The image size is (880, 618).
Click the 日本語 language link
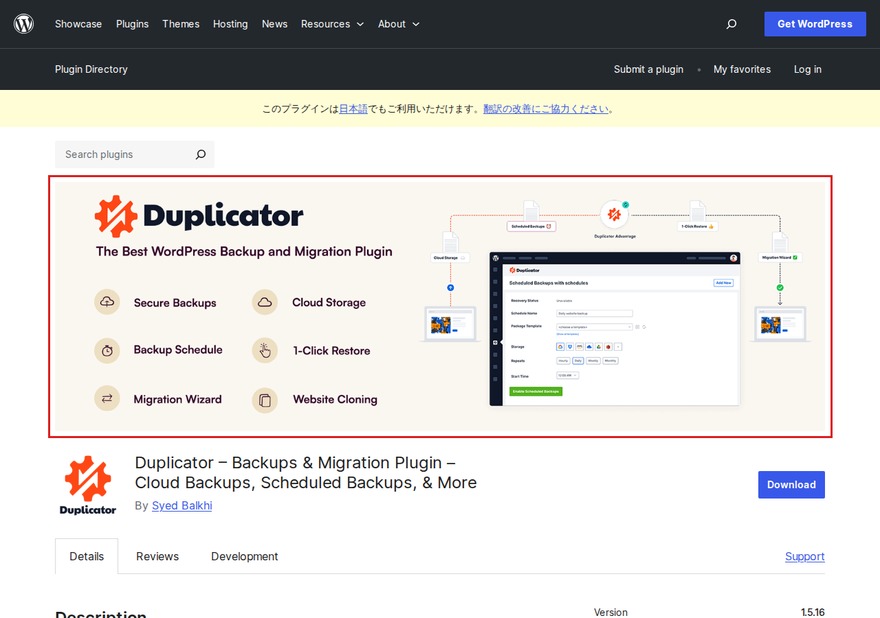pos(353,109)
